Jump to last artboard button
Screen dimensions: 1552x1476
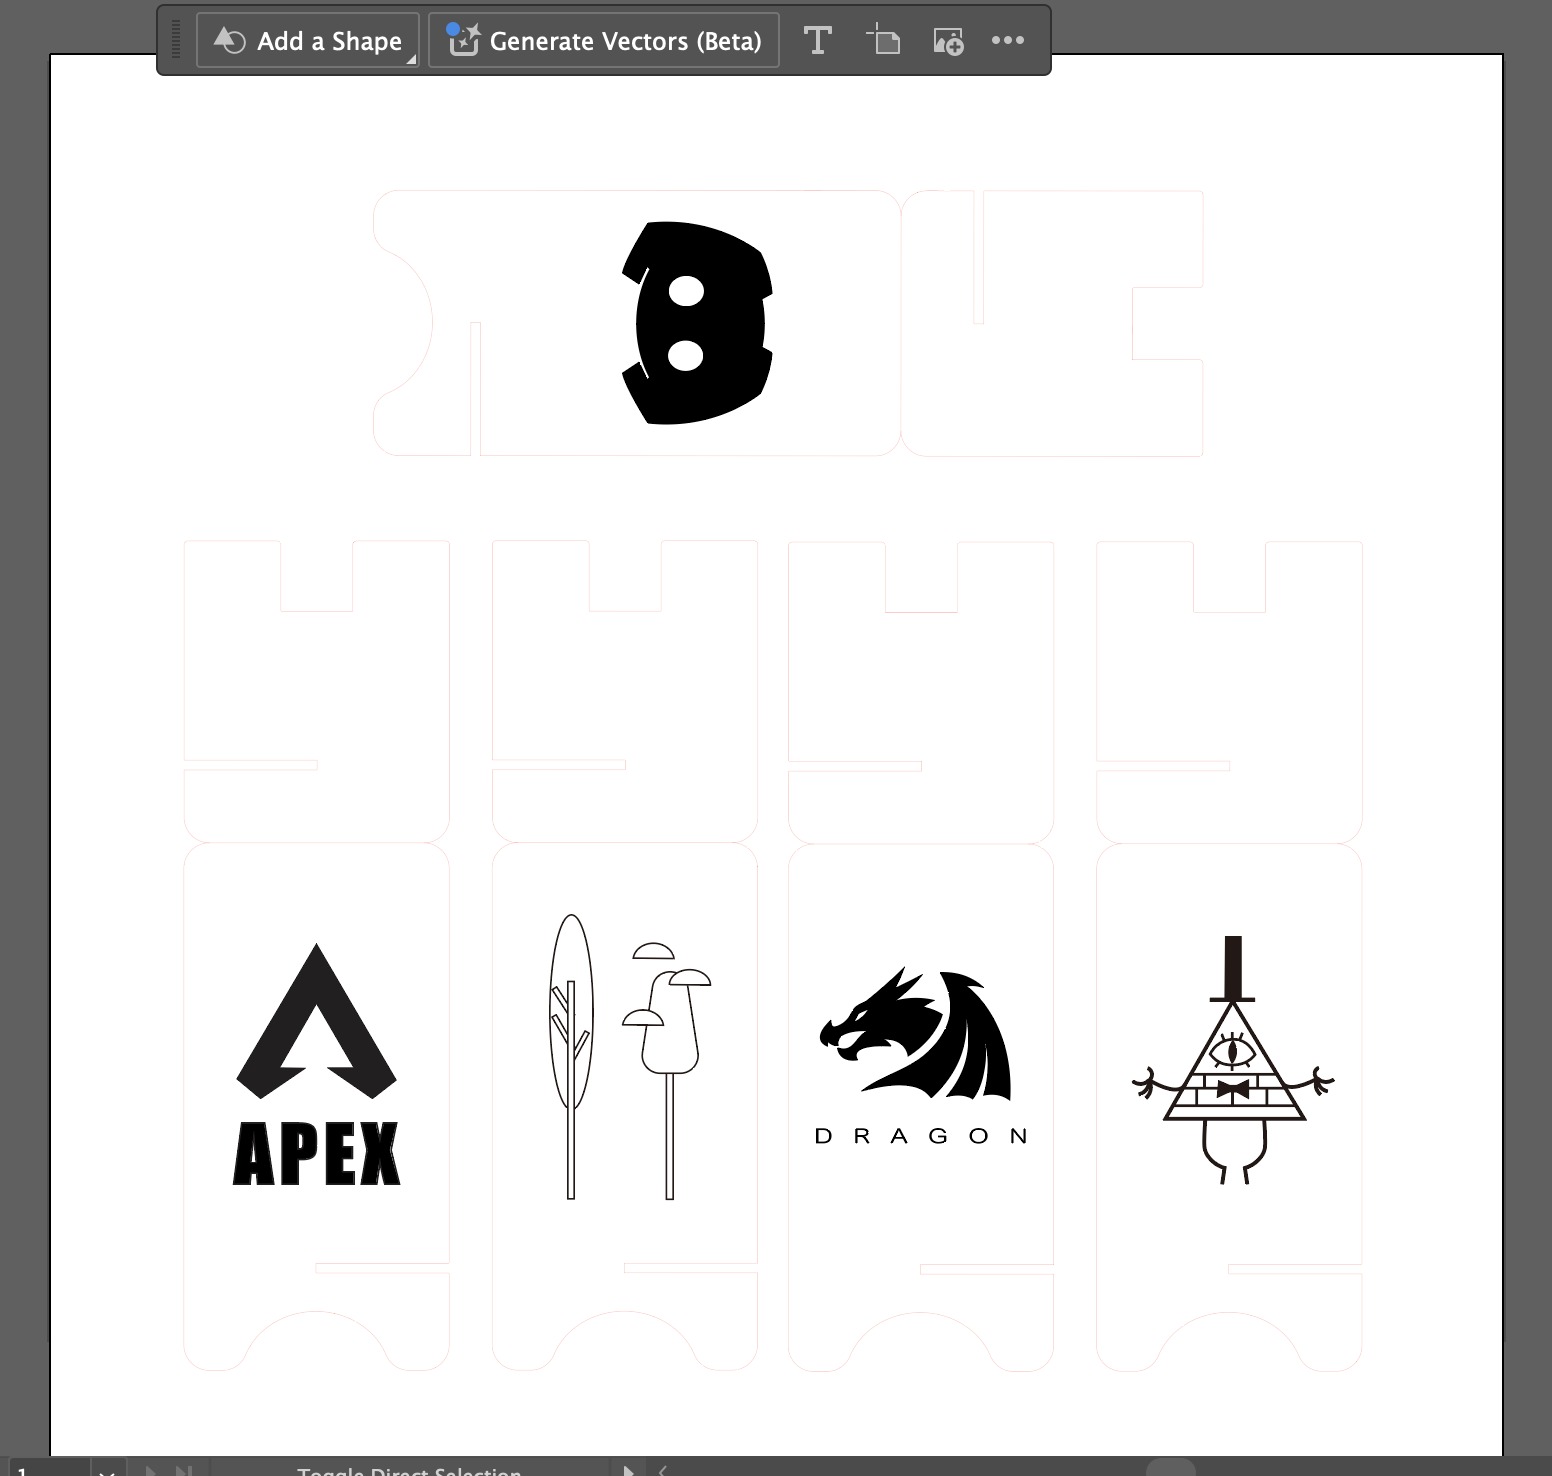pos(184,1470)
